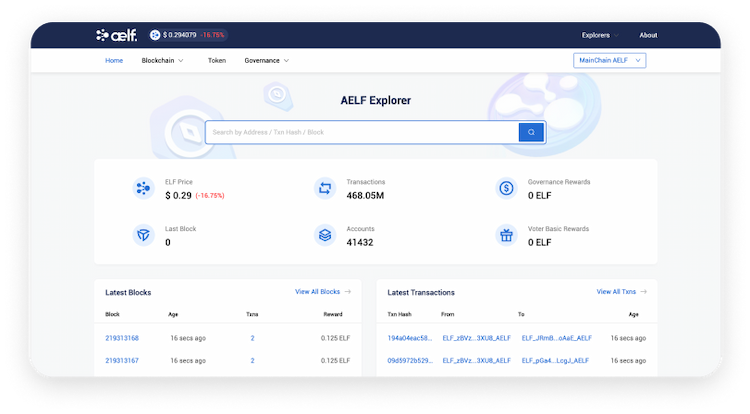The image size is (750, 414).
Task: Click the AELF Explorer heading
Action: tap(375, 100)
